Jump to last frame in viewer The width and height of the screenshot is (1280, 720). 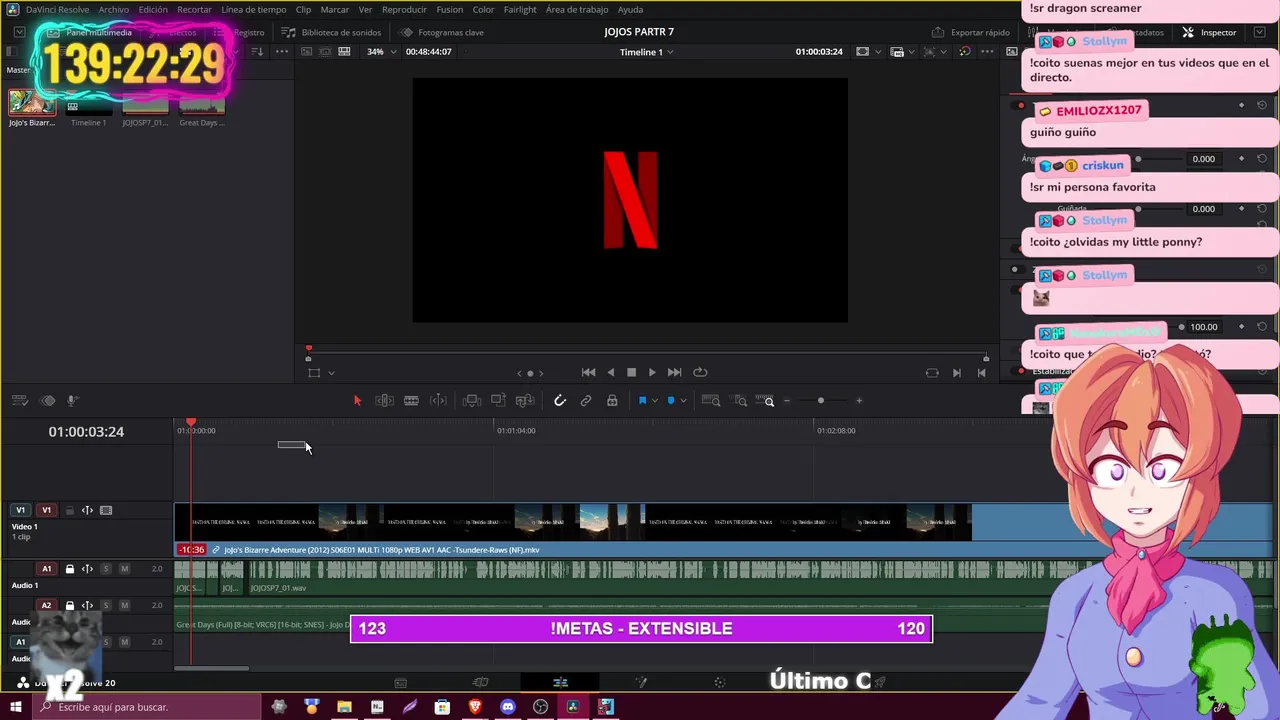[674, 372]
